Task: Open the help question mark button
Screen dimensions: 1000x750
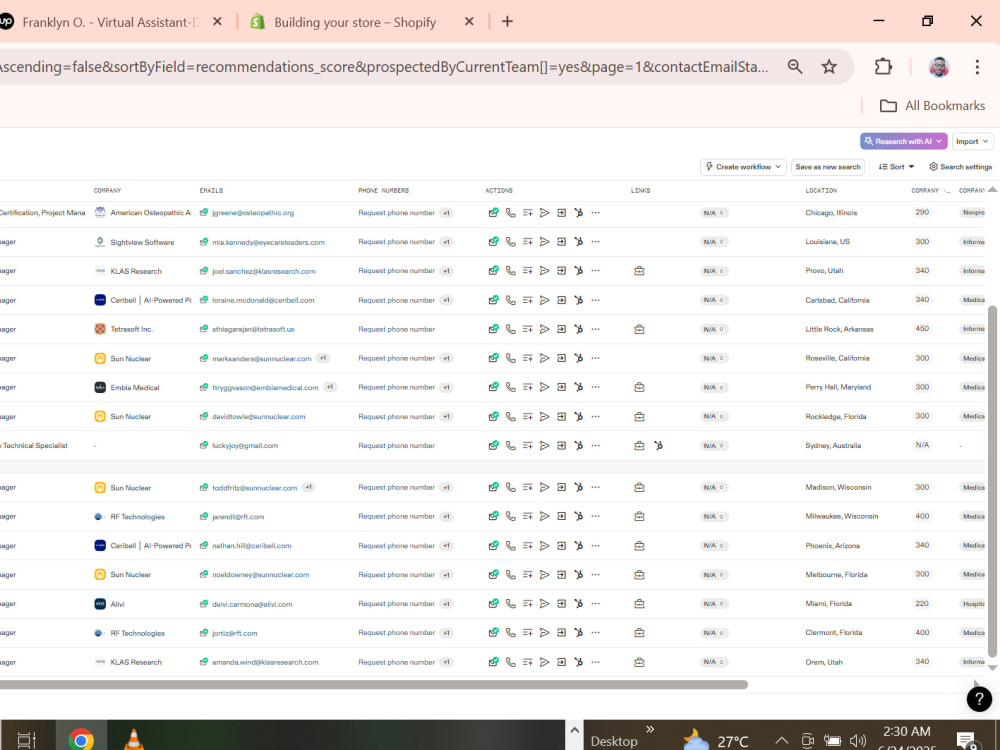Action: tap(979, 699)
